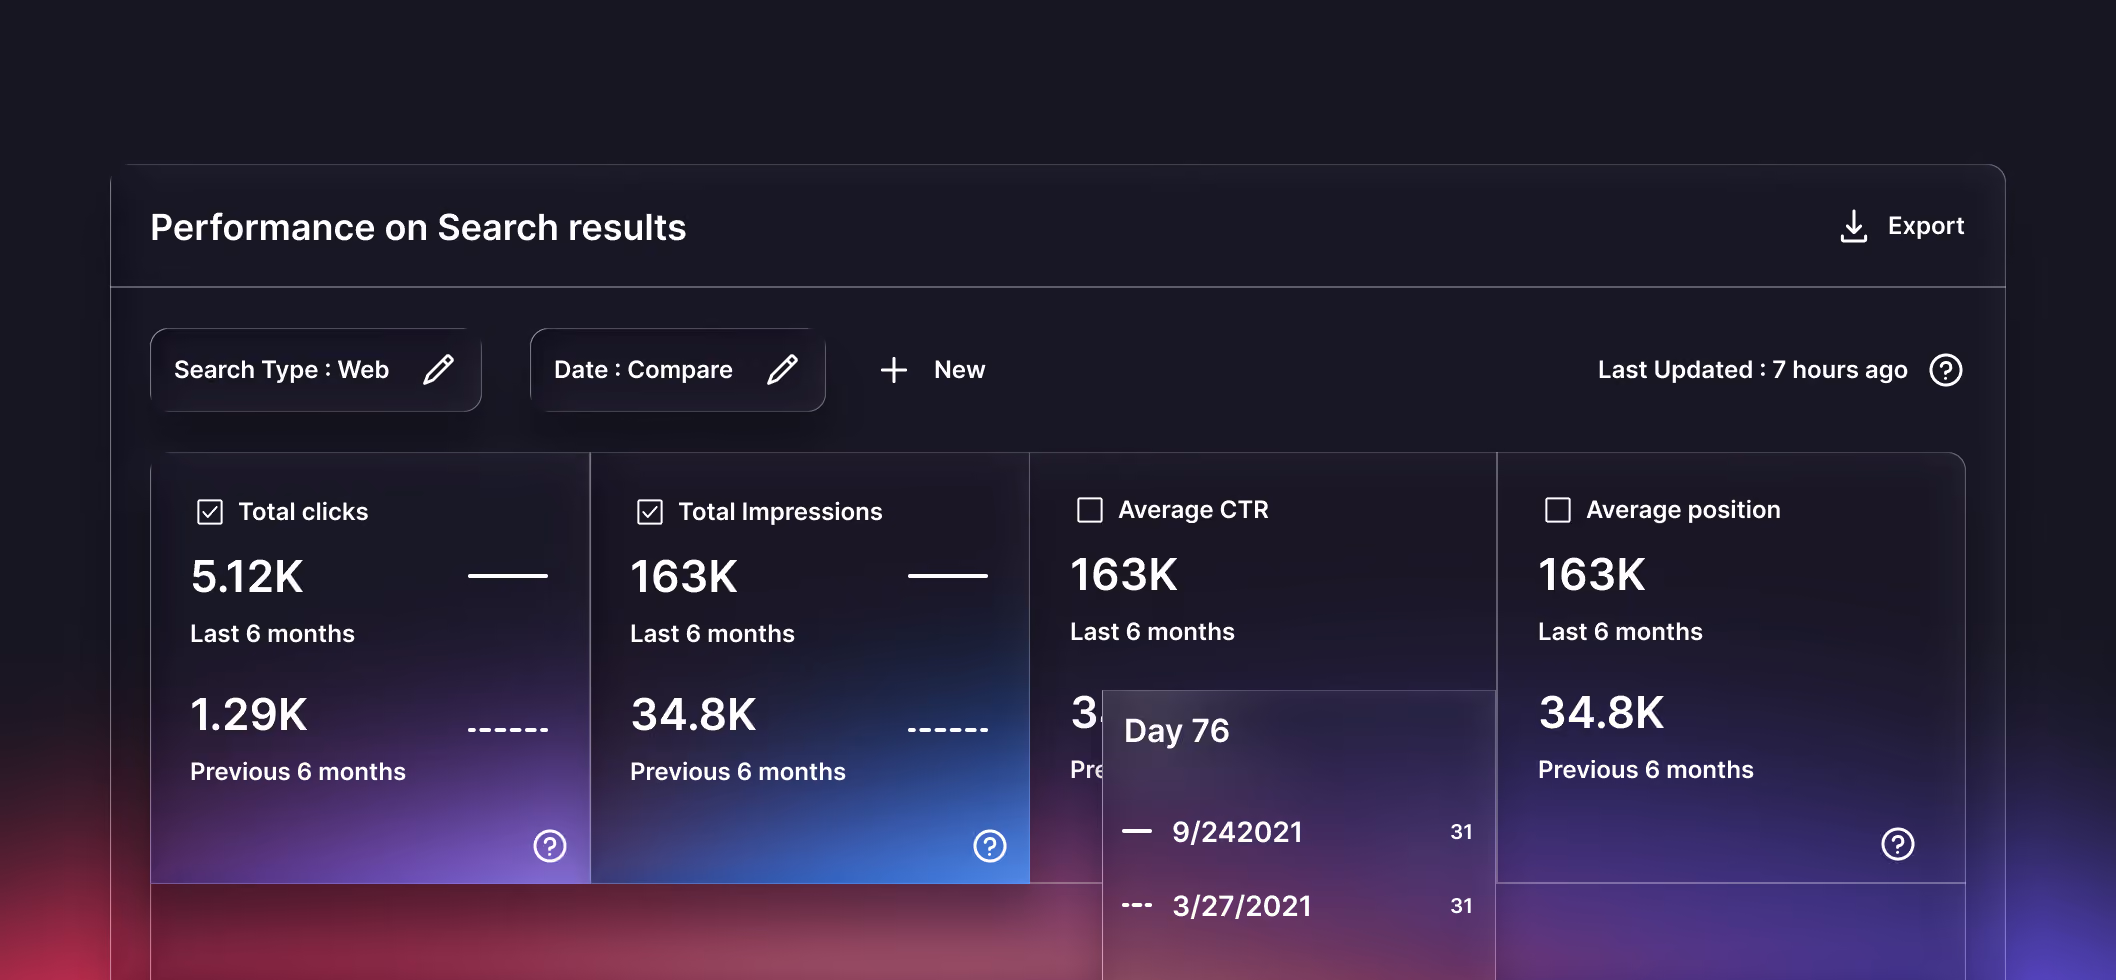Click 163K value in Total Impressions card

[684, 577]
